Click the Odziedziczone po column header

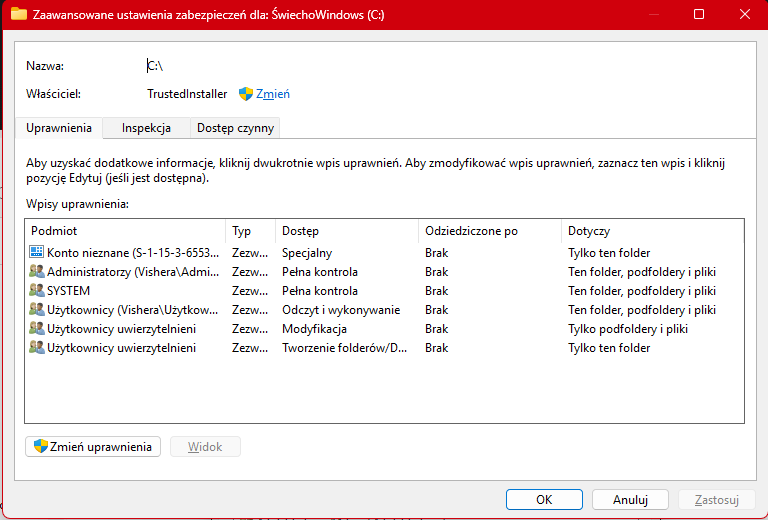tap(488, 231)
